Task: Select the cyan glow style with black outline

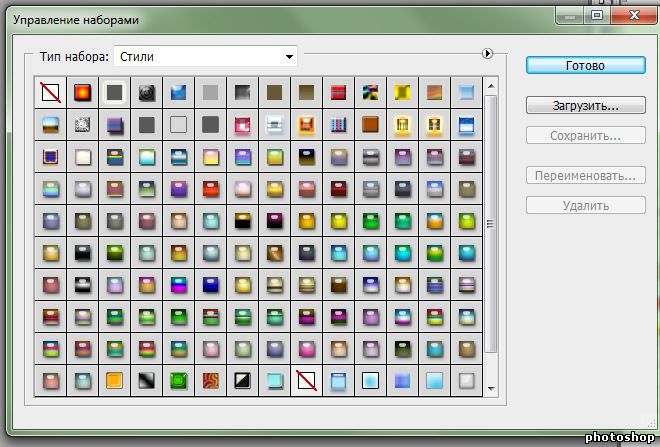Action: pos(370,381)
